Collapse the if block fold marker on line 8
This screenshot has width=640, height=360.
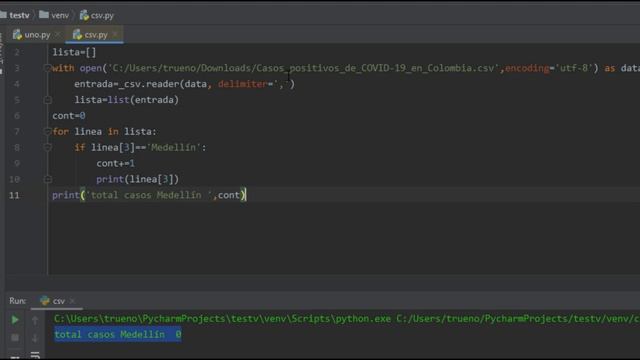point(47,147)
